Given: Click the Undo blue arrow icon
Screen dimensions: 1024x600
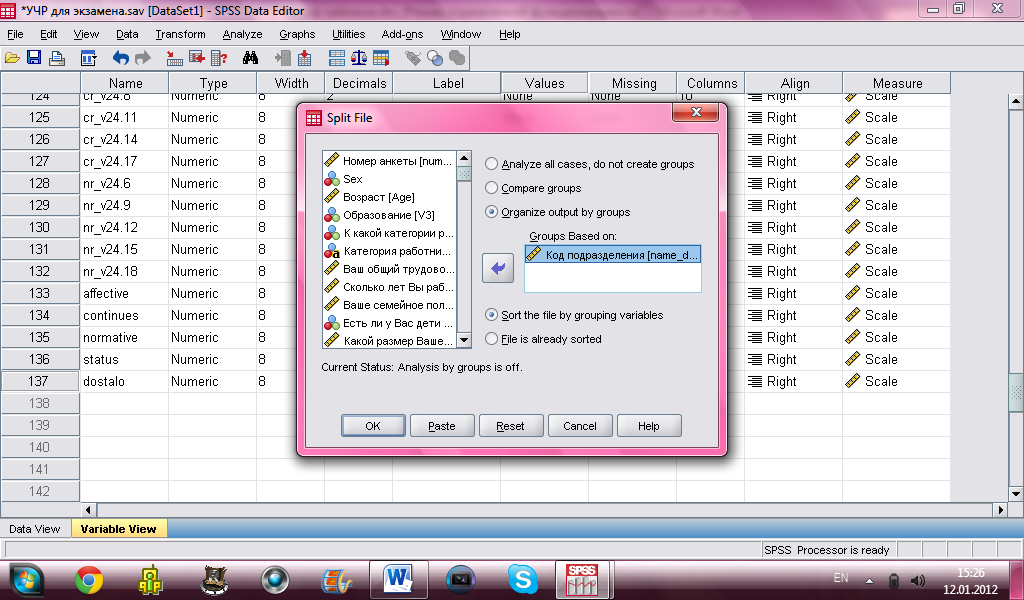Looking at the screenshot, I should pyautogui.click(x=121, y=58).
